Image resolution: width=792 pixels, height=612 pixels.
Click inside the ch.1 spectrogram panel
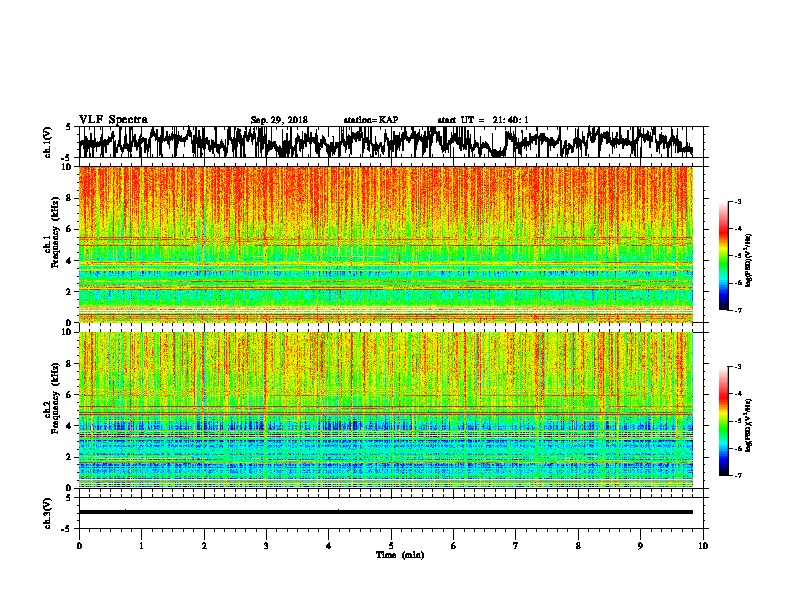coord(386,244)
